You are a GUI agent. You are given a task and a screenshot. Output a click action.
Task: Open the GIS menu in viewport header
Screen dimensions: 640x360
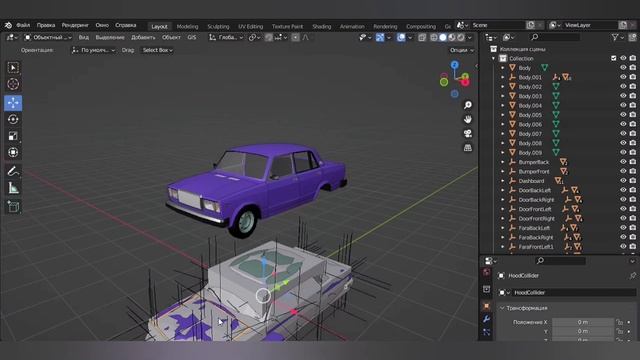[x=191, y=38]
